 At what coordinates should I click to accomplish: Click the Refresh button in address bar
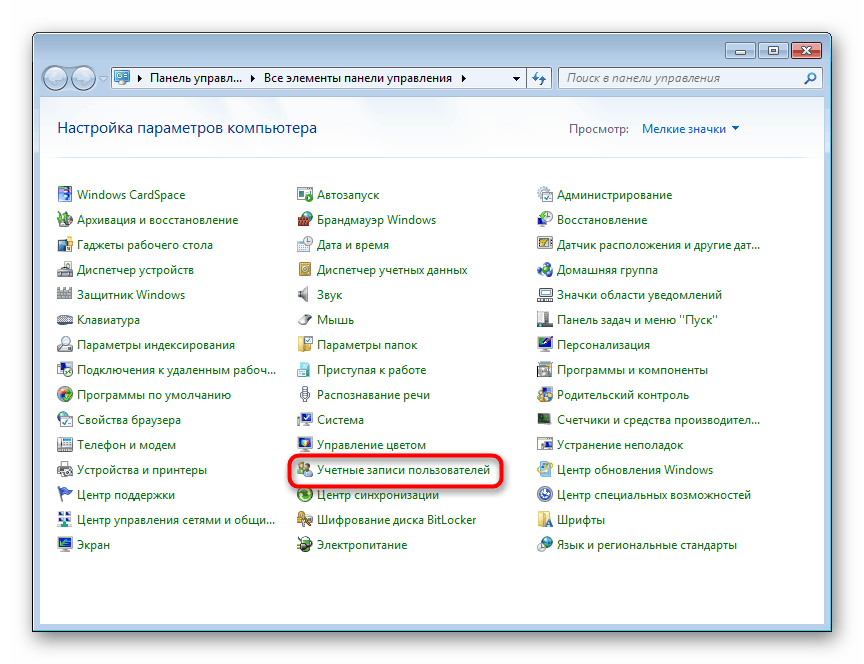[539, 77]
